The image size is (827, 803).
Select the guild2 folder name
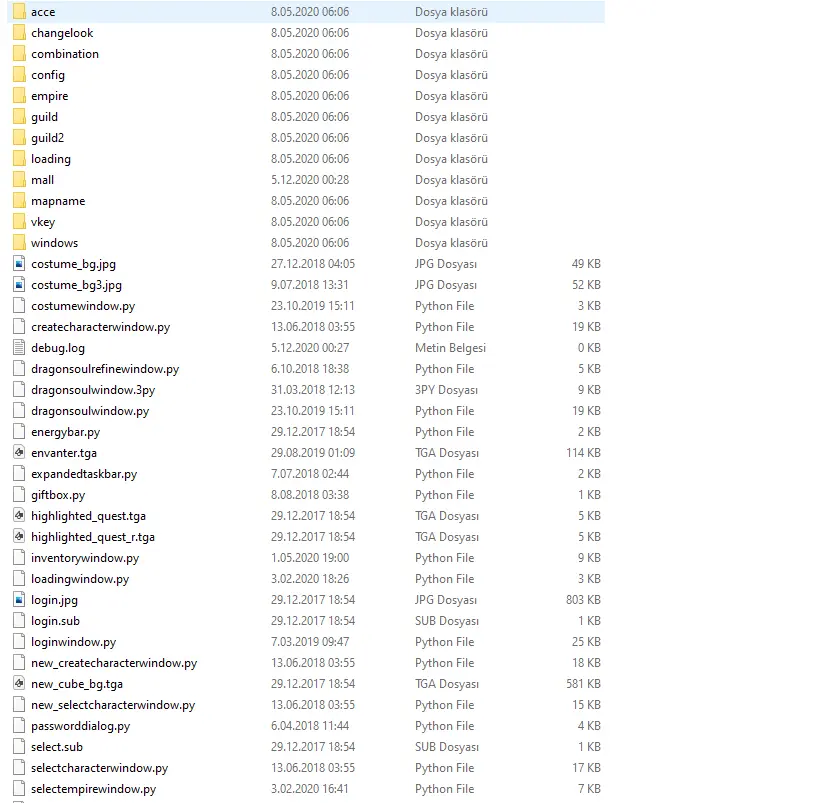click(47, 138)
